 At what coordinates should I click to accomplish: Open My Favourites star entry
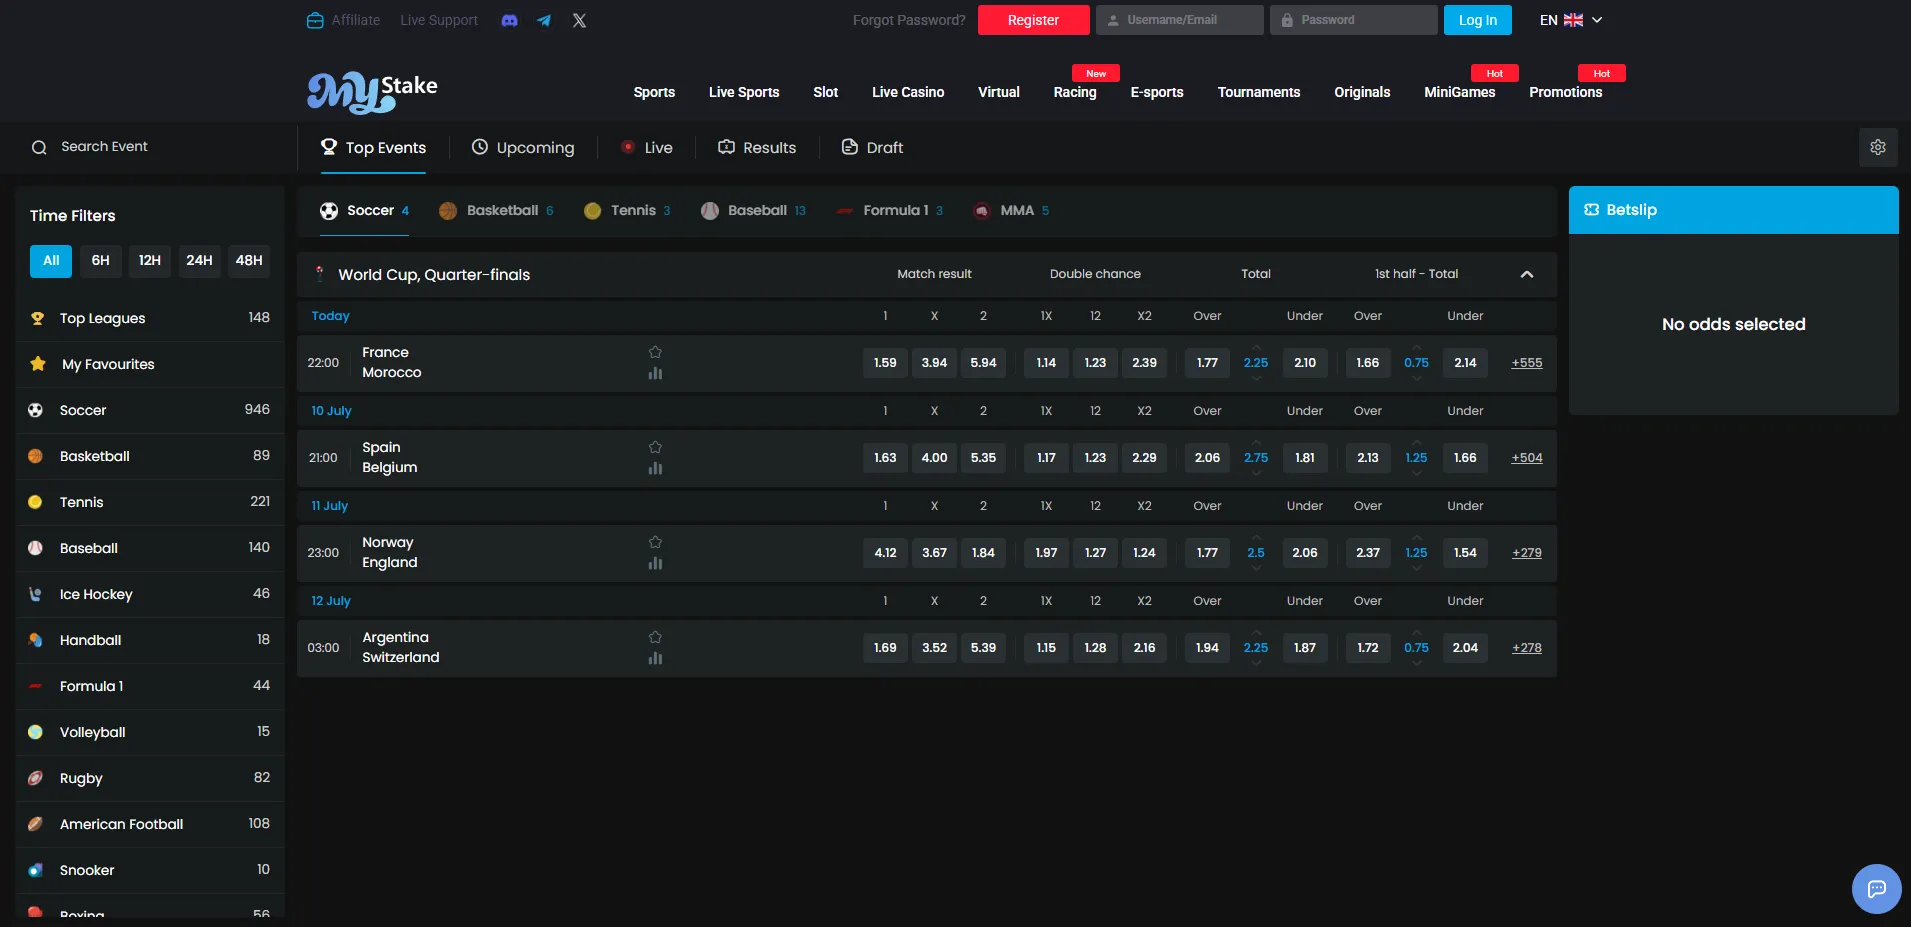150,364
